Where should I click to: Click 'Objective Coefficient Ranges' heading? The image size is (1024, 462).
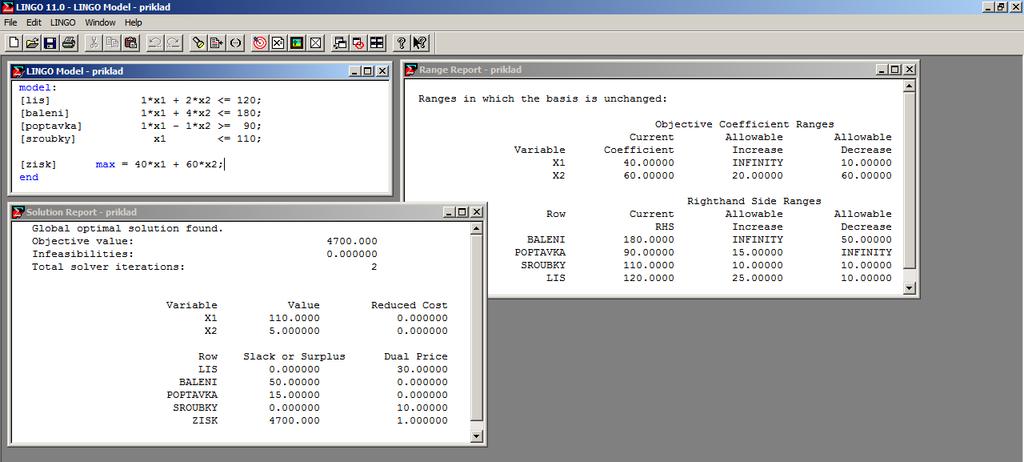744,124
